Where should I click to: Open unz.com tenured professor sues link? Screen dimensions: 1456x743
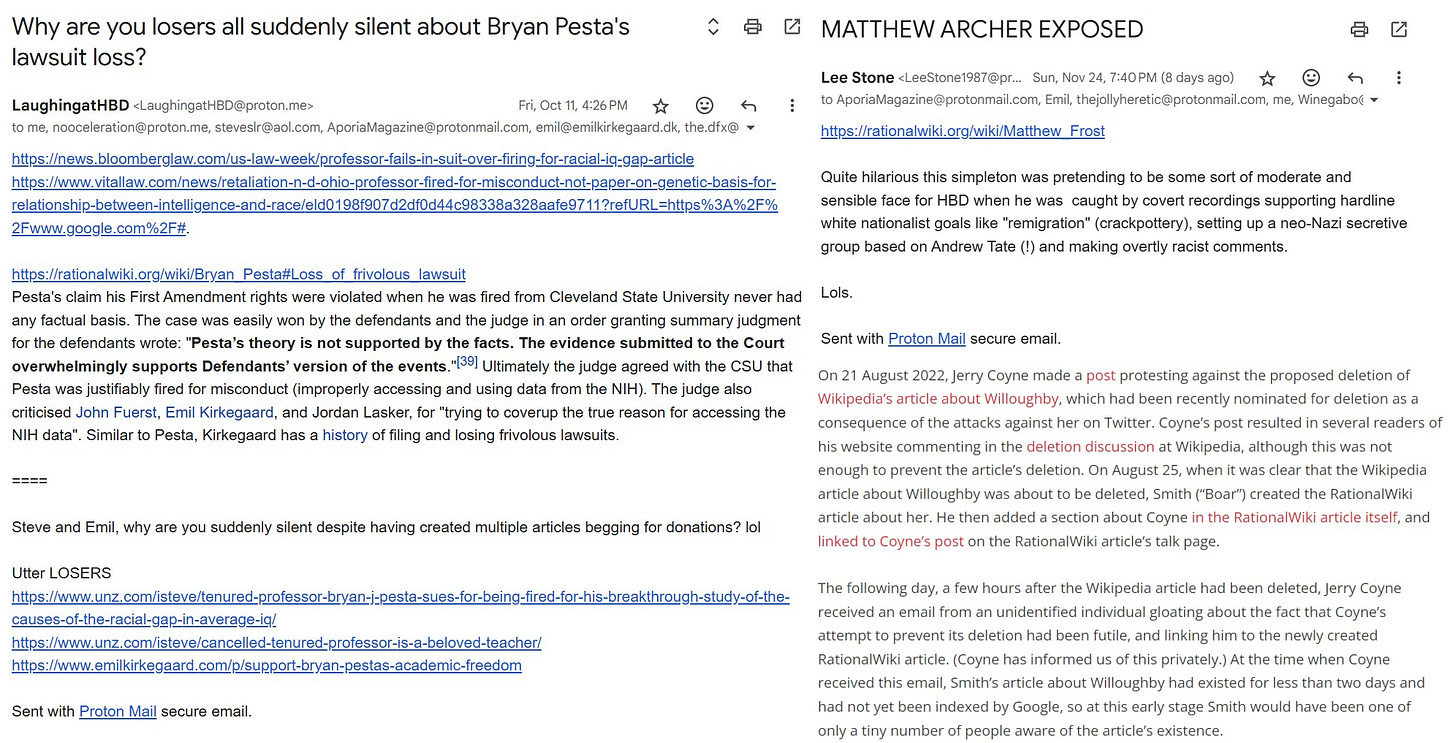401,608
